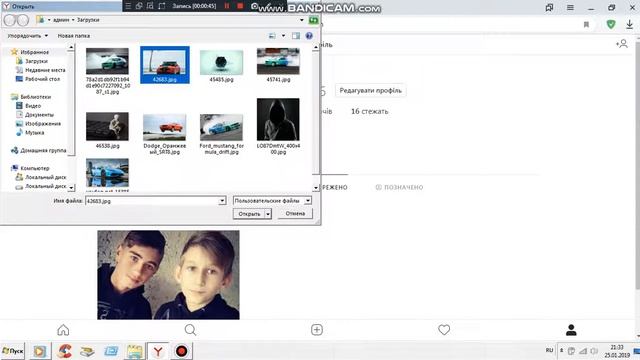Select the first Локальный диск entry
The image size is (640, 360).
(45, 177)
